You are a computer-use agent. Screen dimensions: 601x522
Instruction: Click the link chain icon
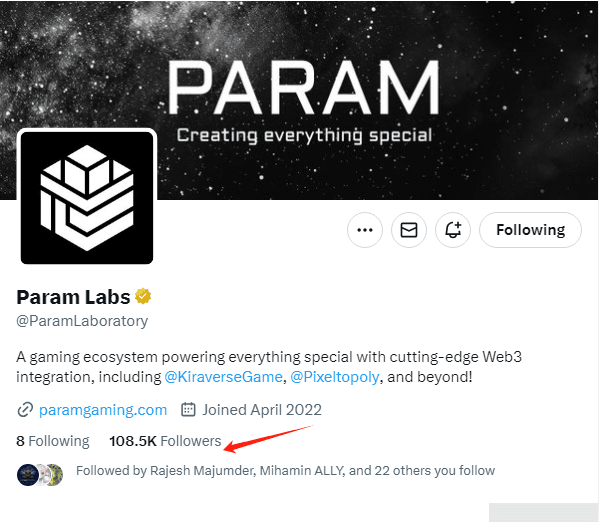click(25, 410)
